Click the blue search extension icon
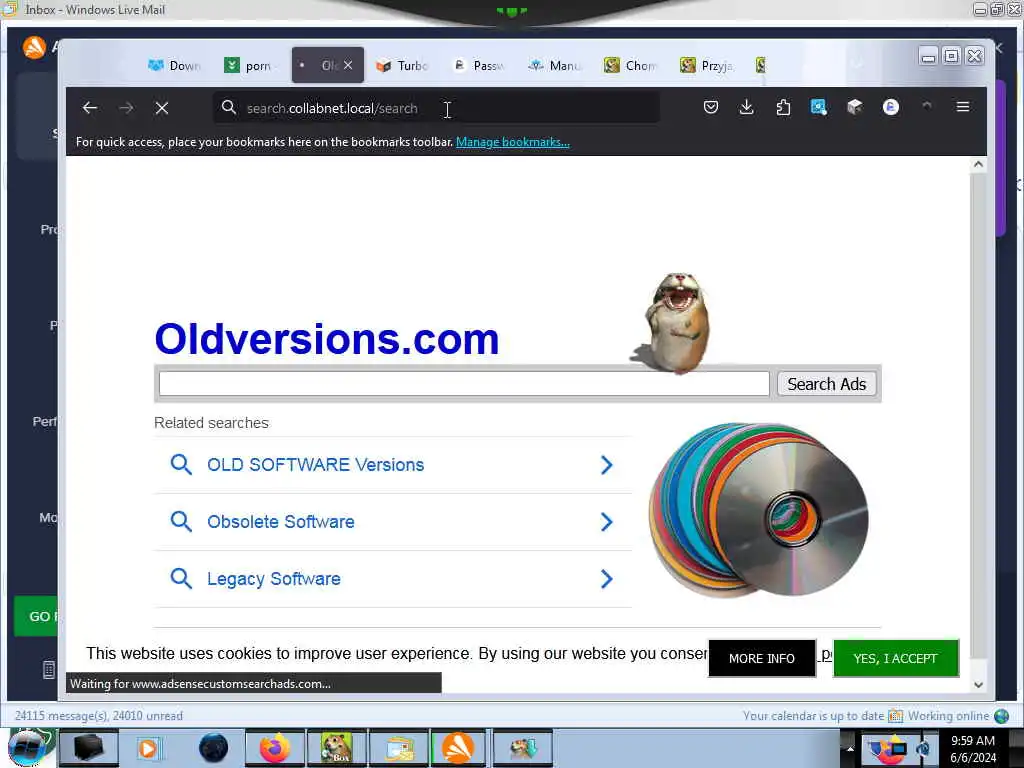This screenshot has height=768, width=1024. pyautogui.click(x=818, y=107)
